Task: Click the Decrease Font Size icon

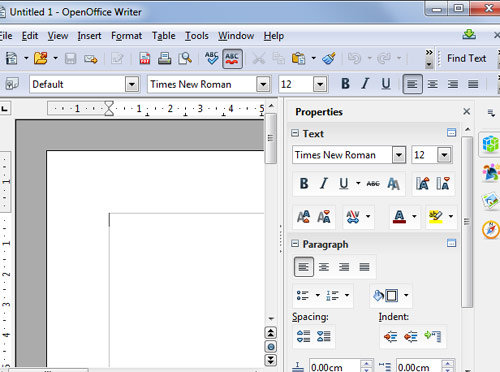Action: (443, 184)
